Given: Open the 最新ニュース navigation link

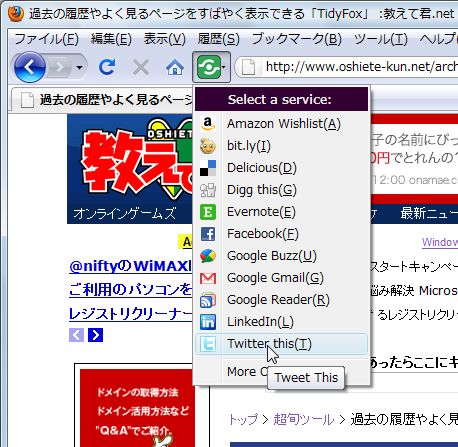Looking at the screenshot, I should pyautogui.click(x=429, y=213).
